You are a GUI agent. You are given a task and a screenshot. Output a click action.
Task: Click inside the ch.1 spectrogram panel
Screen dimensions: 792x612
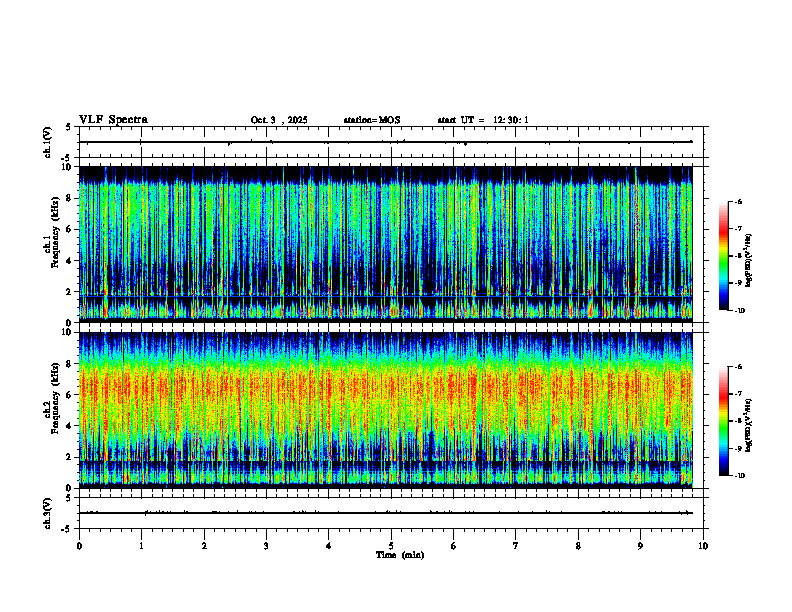pos(386,244)
